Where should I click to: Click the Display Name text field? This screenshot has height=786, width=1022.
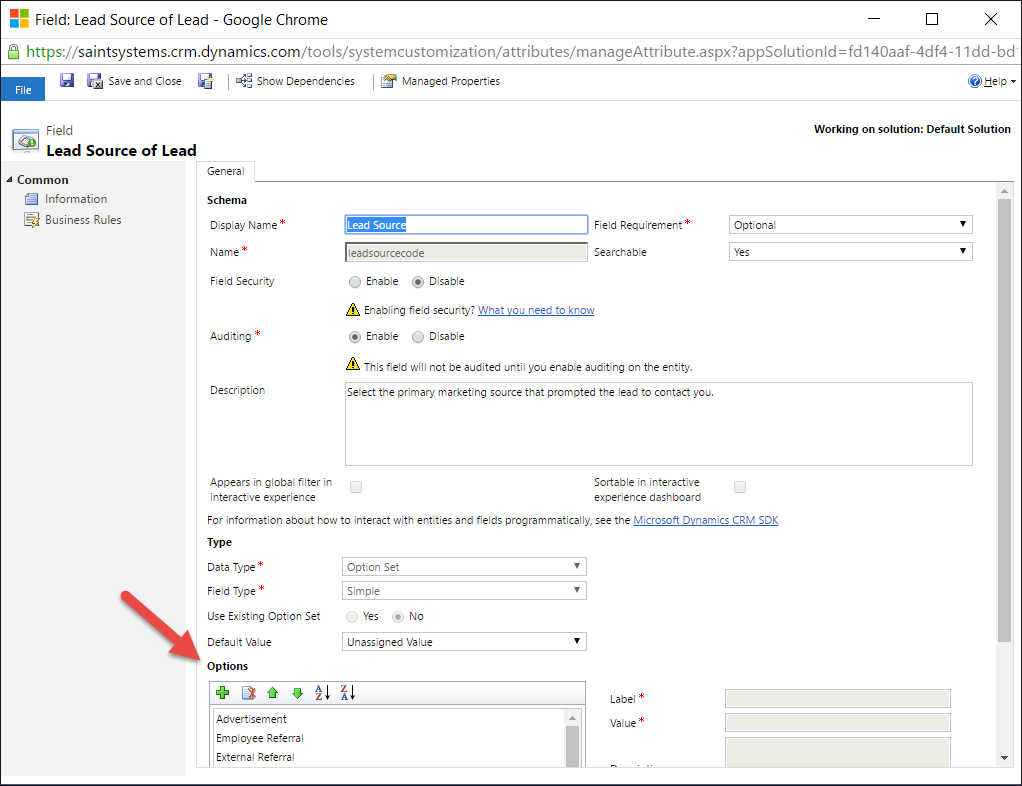[466, 225]
